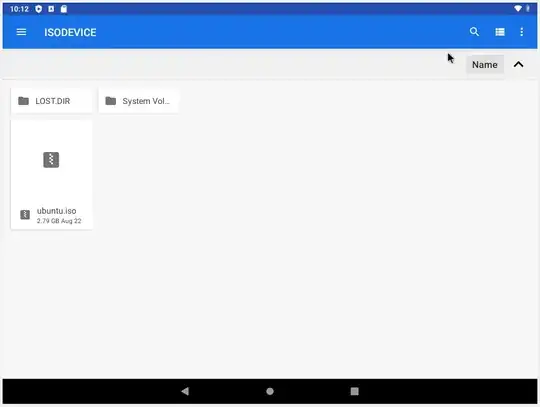Click the SD card status bar icon
Screen dimensions: 540x407
[64, 9]
